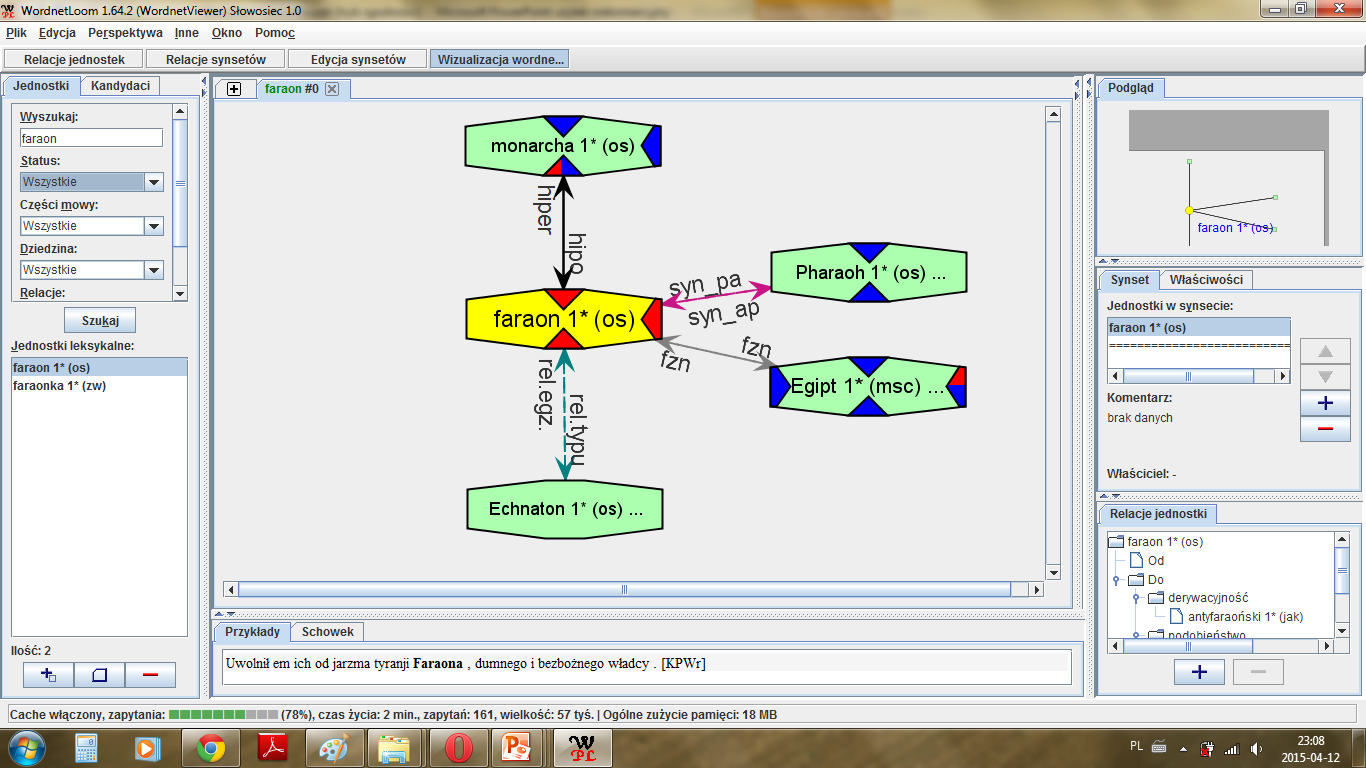Click red minus to delete lexical unit
This screenshot has width=1366, height=768.
coord(150,675)
